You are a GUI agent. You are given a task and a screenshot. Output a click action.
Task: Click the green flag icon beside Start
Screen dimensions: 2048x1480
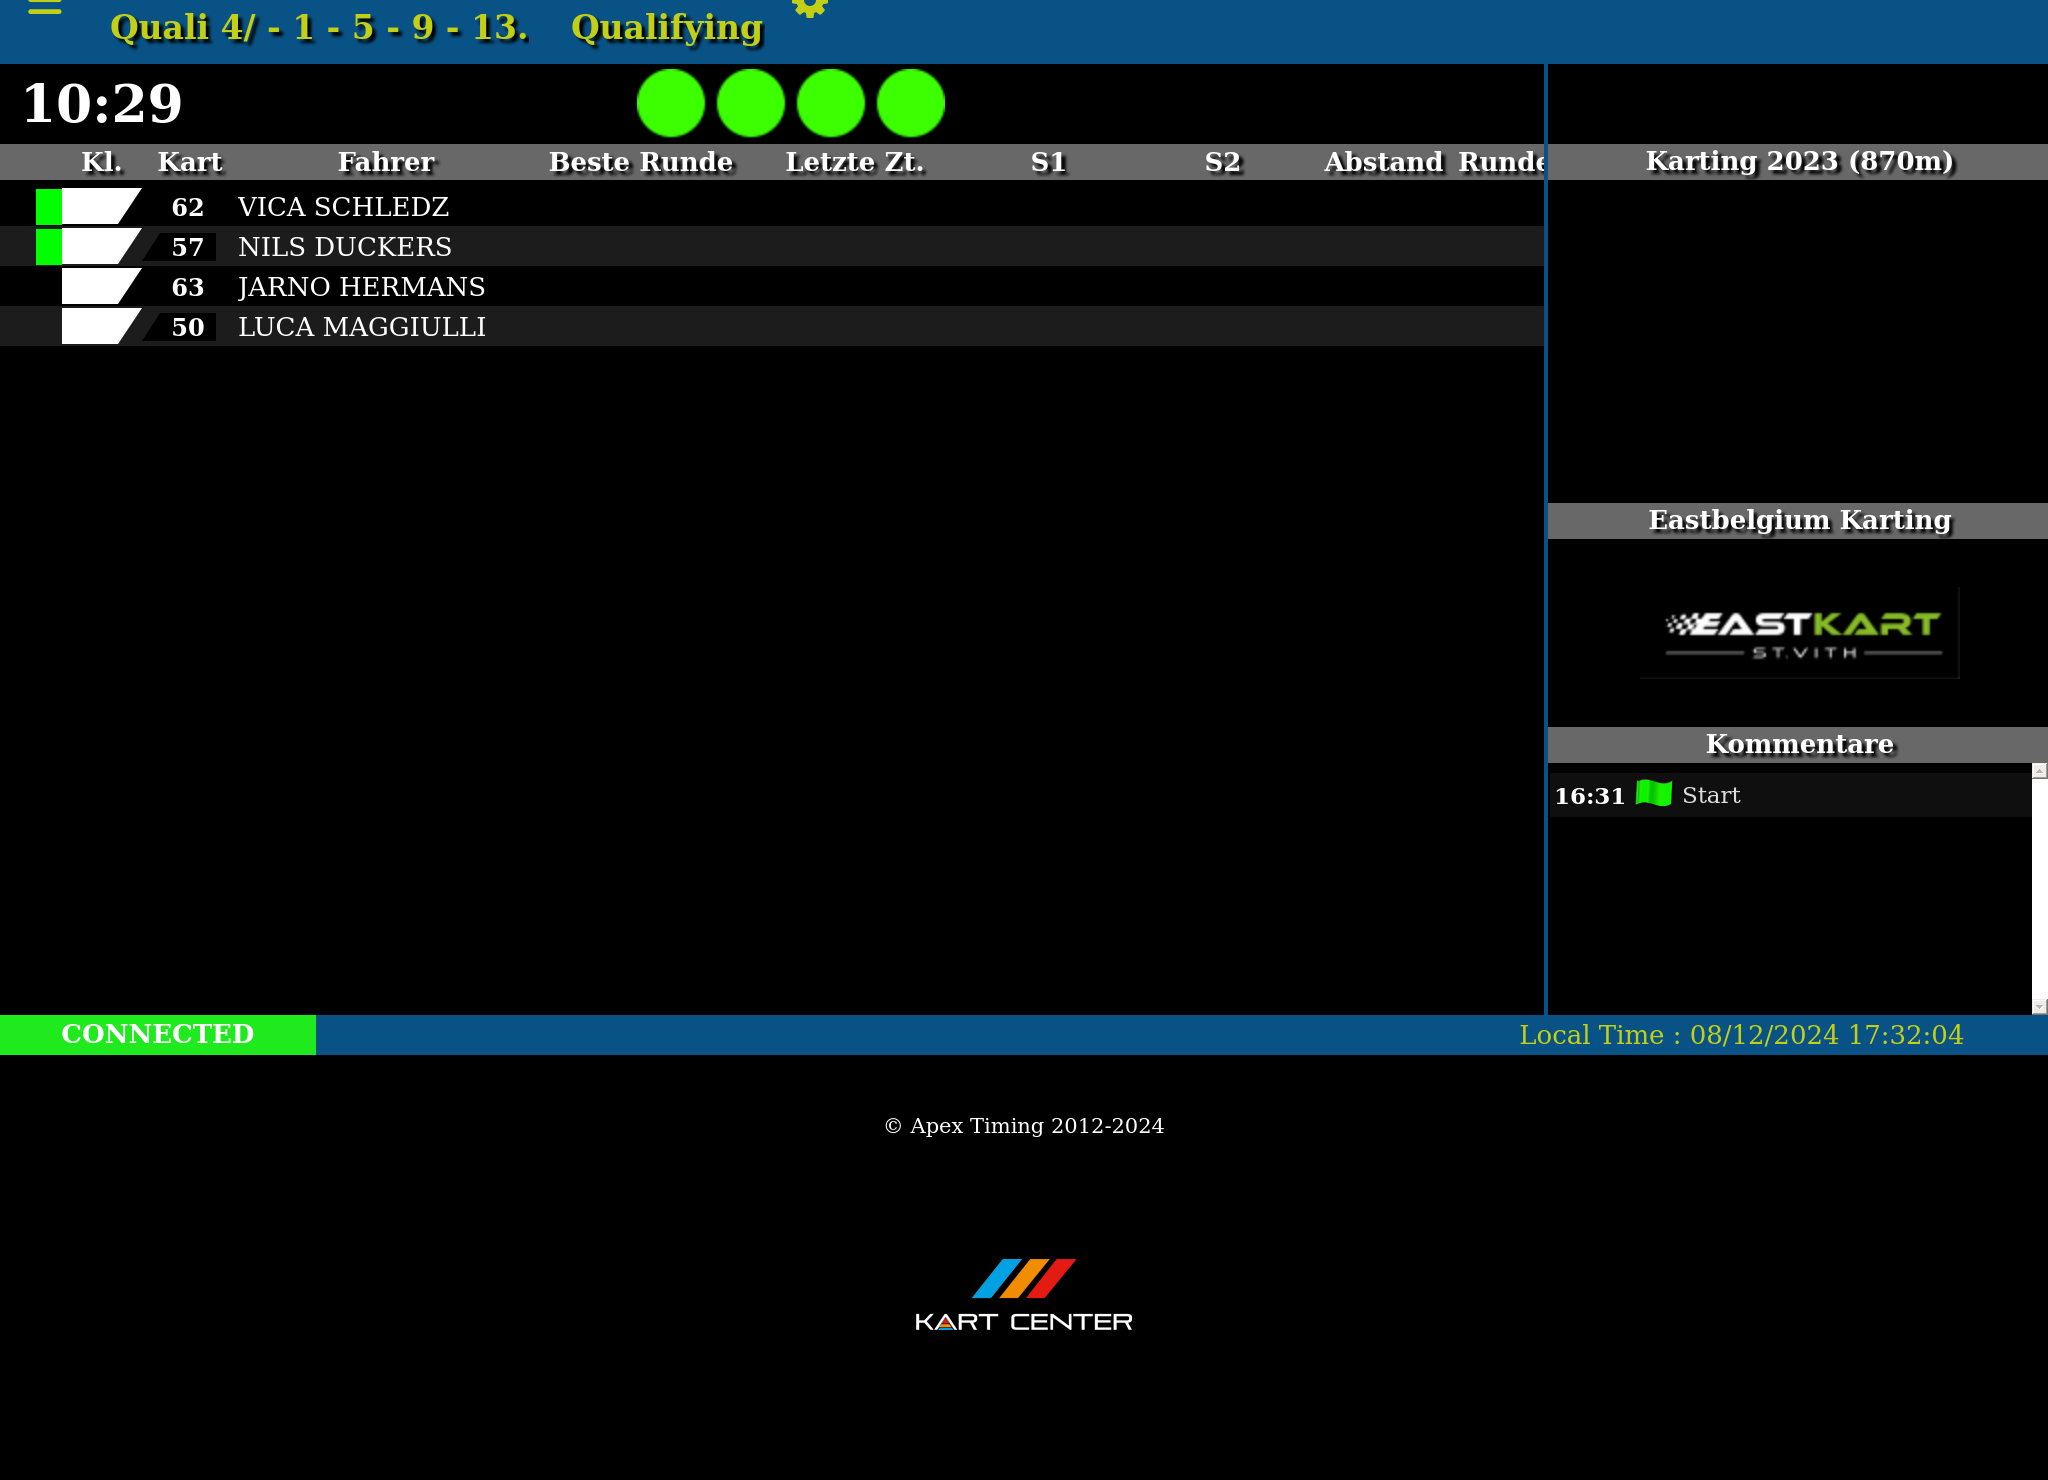point(1653,794)
